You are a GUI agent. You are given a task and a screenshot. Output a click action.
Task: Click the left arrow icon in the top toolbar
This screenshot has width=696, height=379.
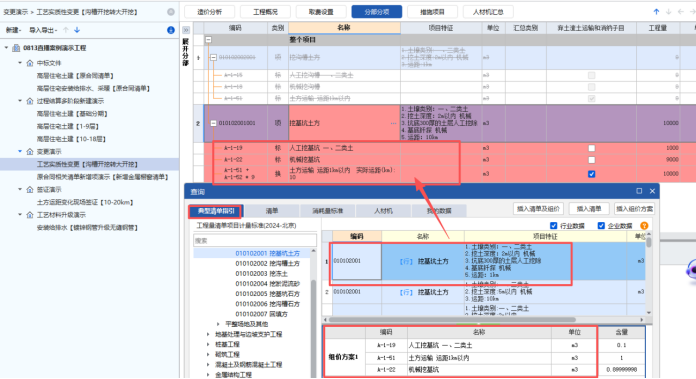(680, 12)
